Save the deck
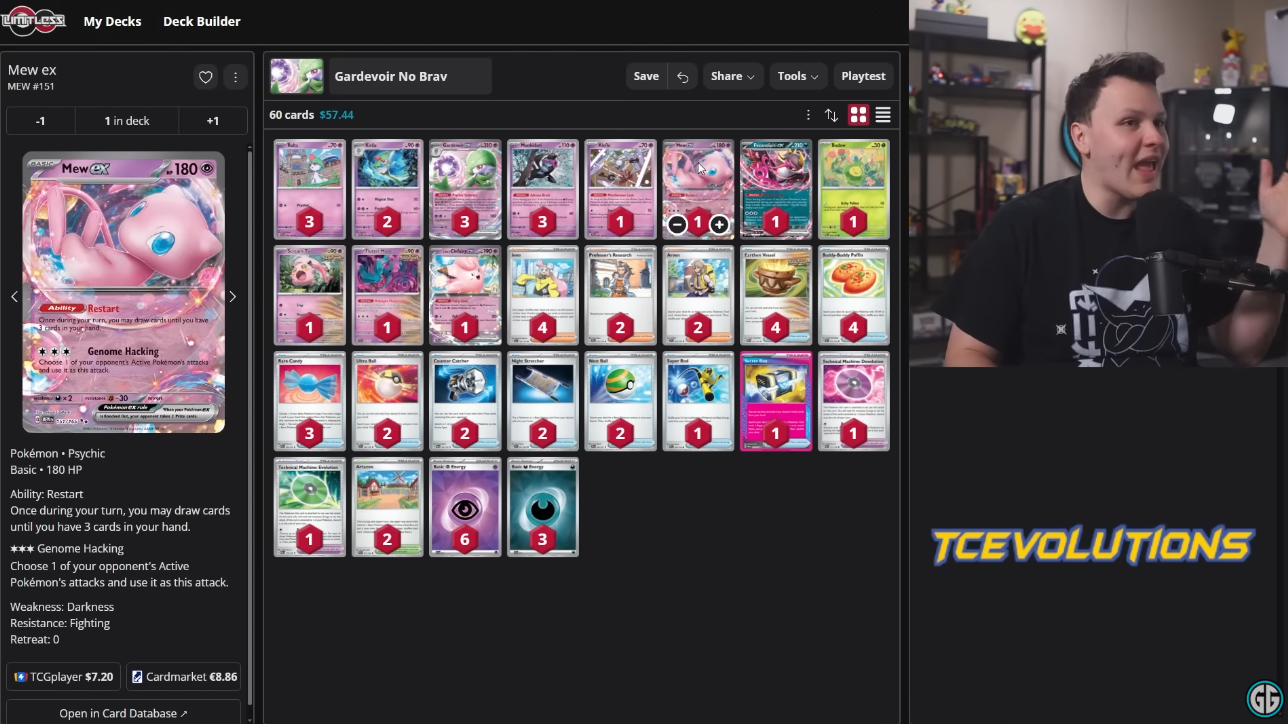 646,76
